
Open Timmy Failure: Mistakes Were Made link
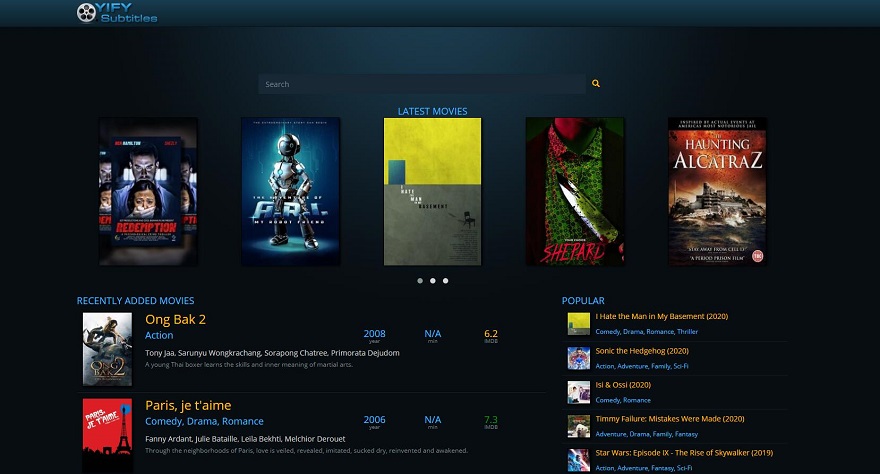(x=670, y=418)
